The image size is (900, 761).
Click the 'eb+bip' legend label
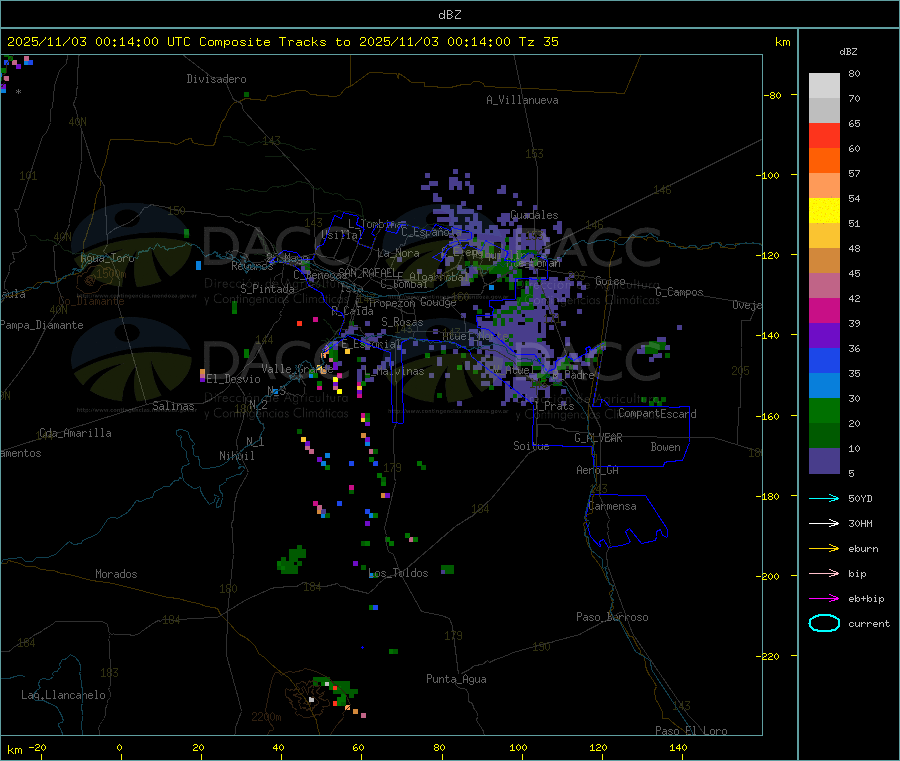(866, 599)
